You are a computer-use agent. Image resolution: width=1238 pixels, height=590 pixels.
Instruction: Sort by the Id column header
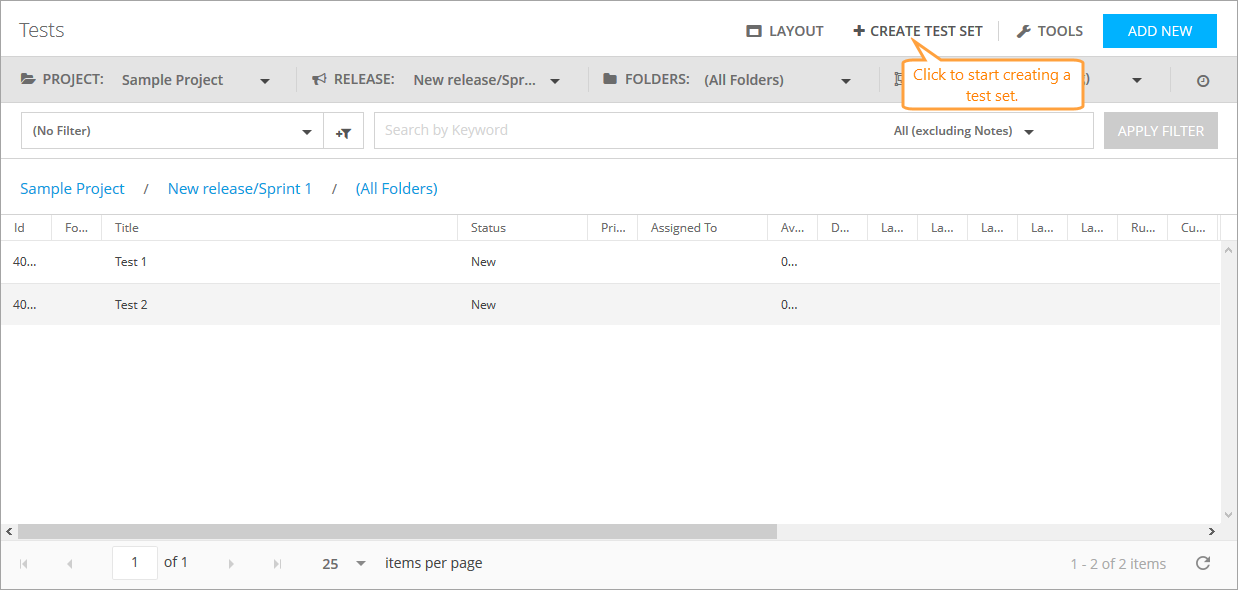(x=26, y=228)
